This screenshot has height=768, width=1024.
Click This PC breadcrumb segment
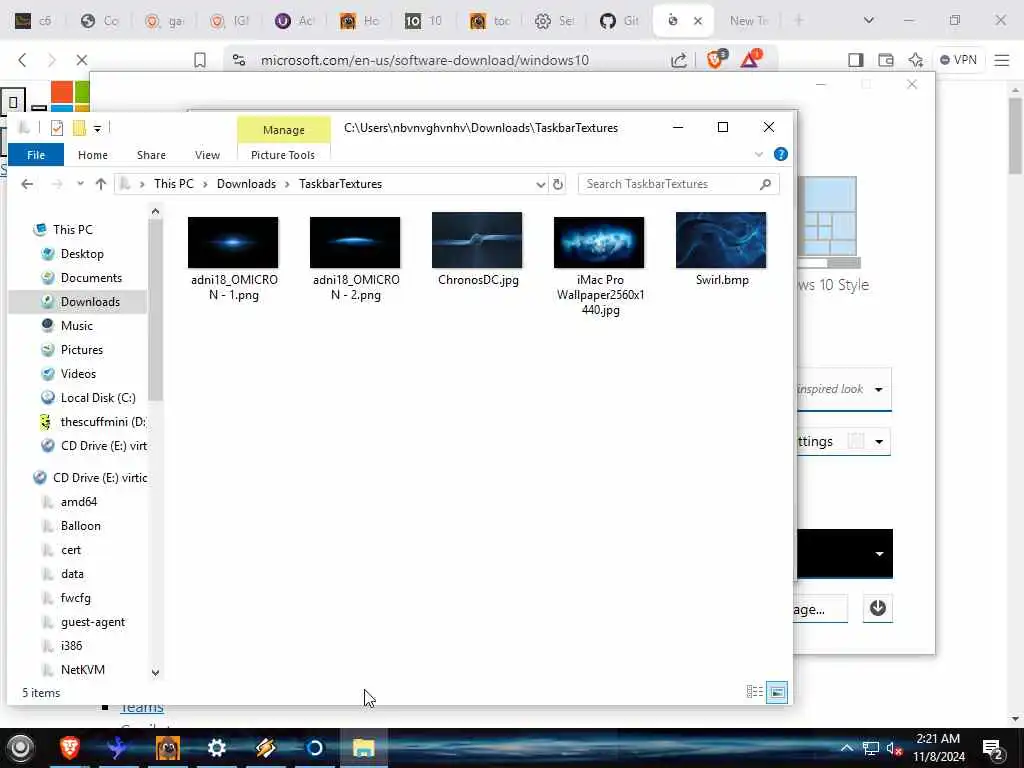174,184
